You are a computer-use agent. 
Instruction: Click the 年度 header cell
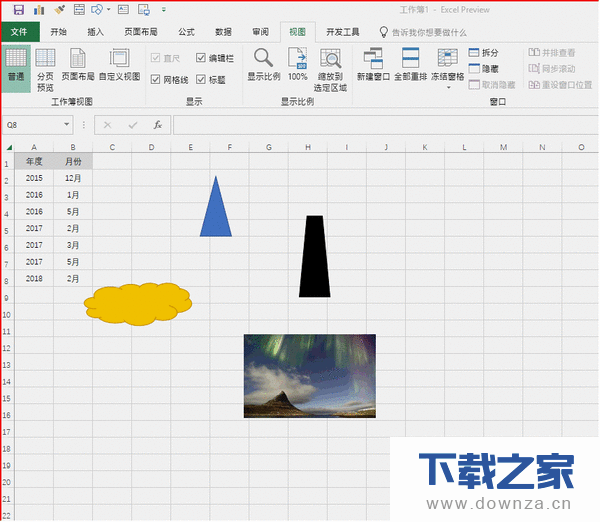[x=34, y=161]
